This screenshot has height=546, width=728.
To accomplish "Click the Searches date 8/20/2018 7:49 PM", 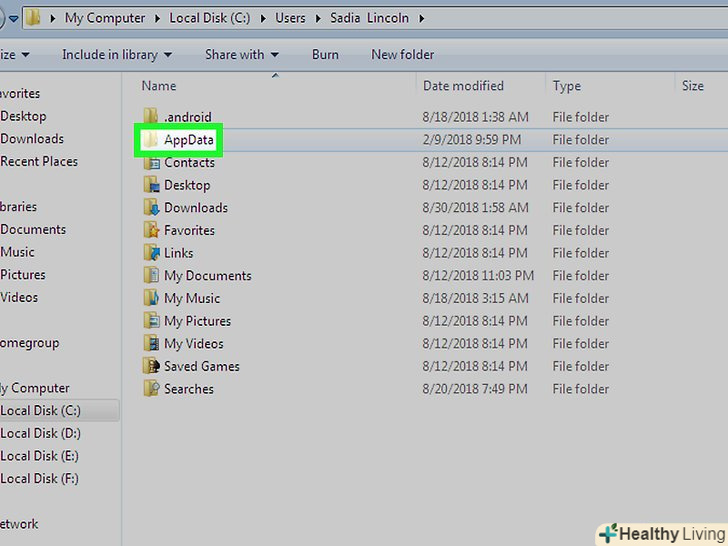I will tap(475, 389).
